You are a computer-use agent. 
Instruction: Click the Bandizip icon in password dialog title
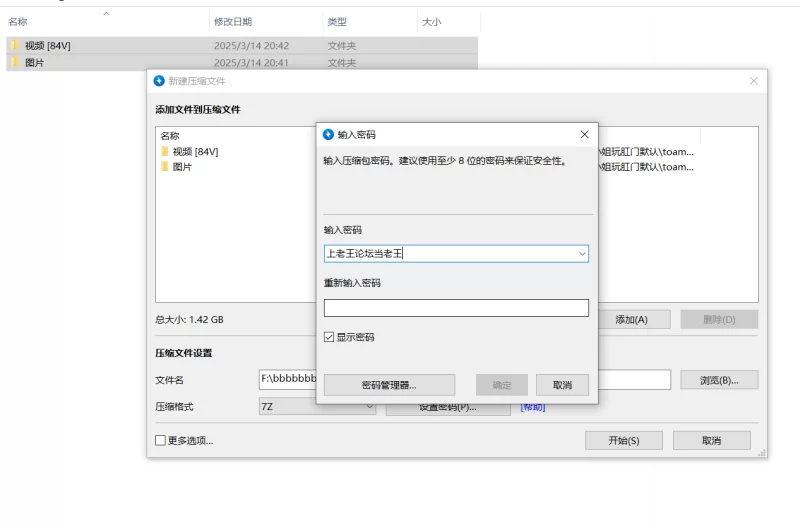click(328, 134)
